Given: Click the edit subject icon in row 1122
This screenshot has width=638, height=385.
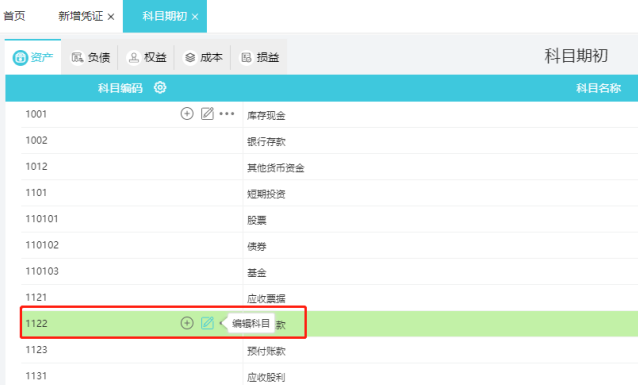Looking at the screenshot, I should [207, 323].
